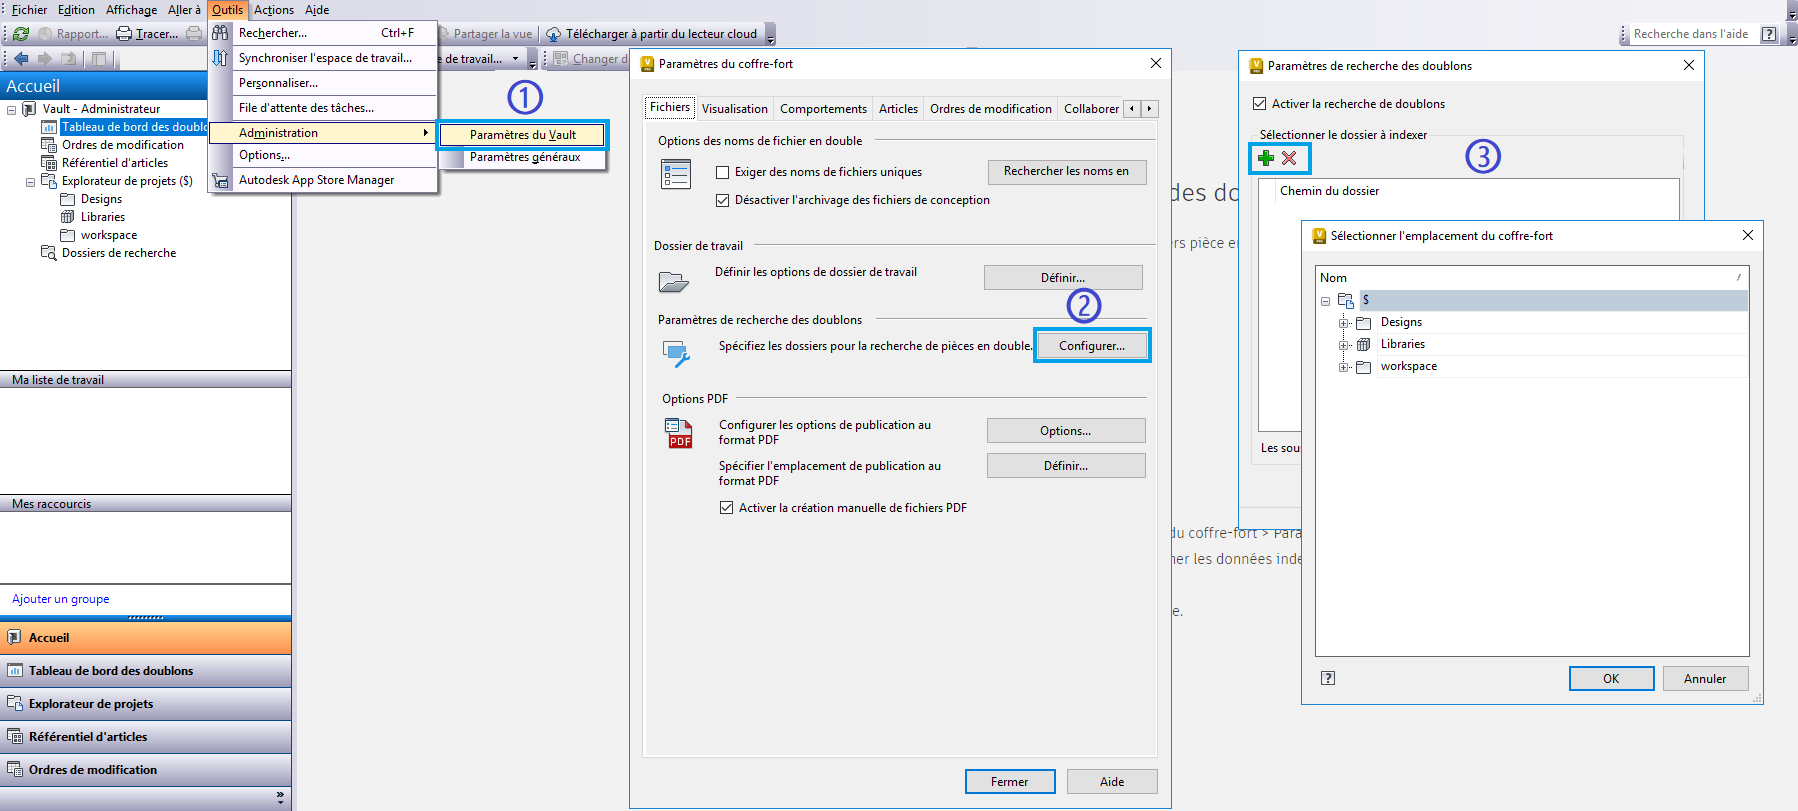
Task: Click the chevron at the bottom of the navigation pane
Action: (x=280, y=797)
